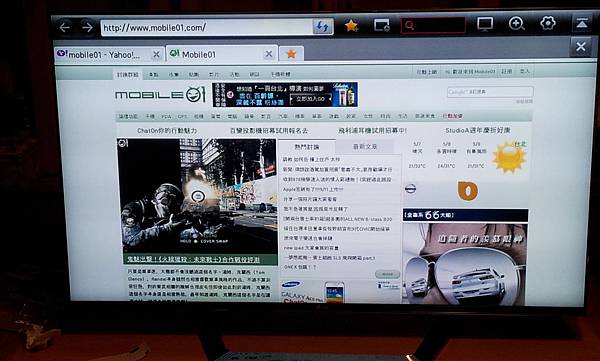600x361 pixels.
Task: Select the 熱門討論 tab
Action: pyautogui.click(x=307, y=147)
